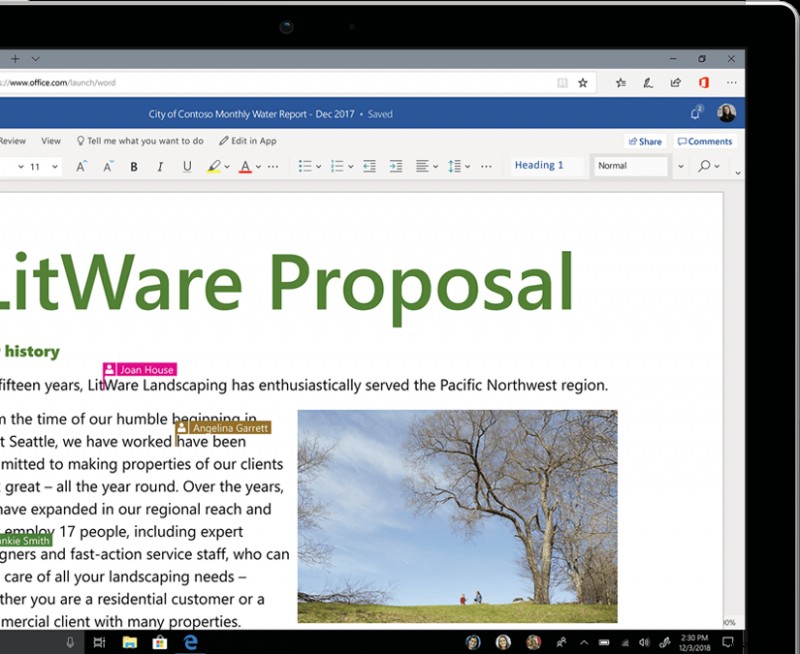Open the font size dropdown

[x=53, y=166]
